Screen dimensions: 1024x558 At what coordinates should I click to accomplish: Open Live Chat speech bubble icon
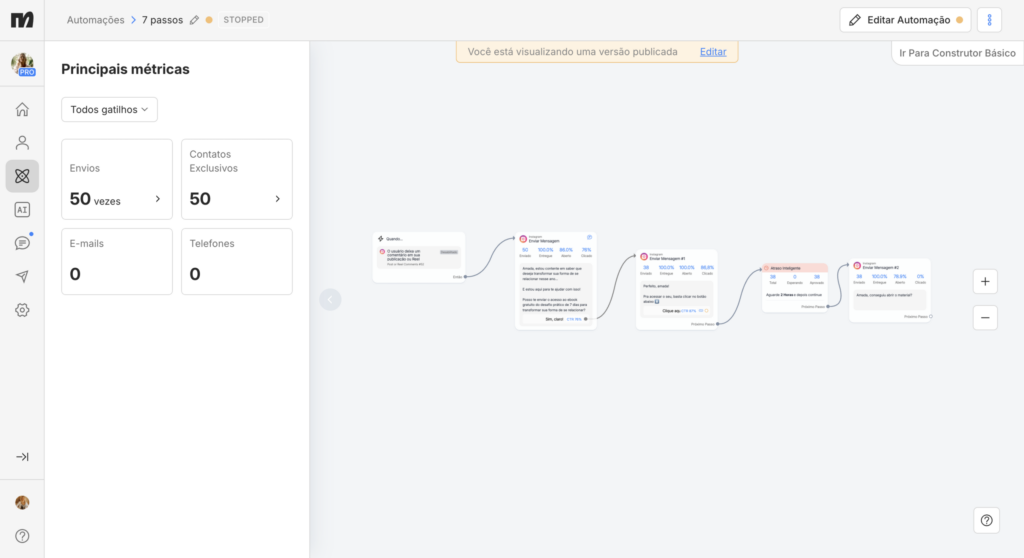pyautogui.click(x=22, y=243)
